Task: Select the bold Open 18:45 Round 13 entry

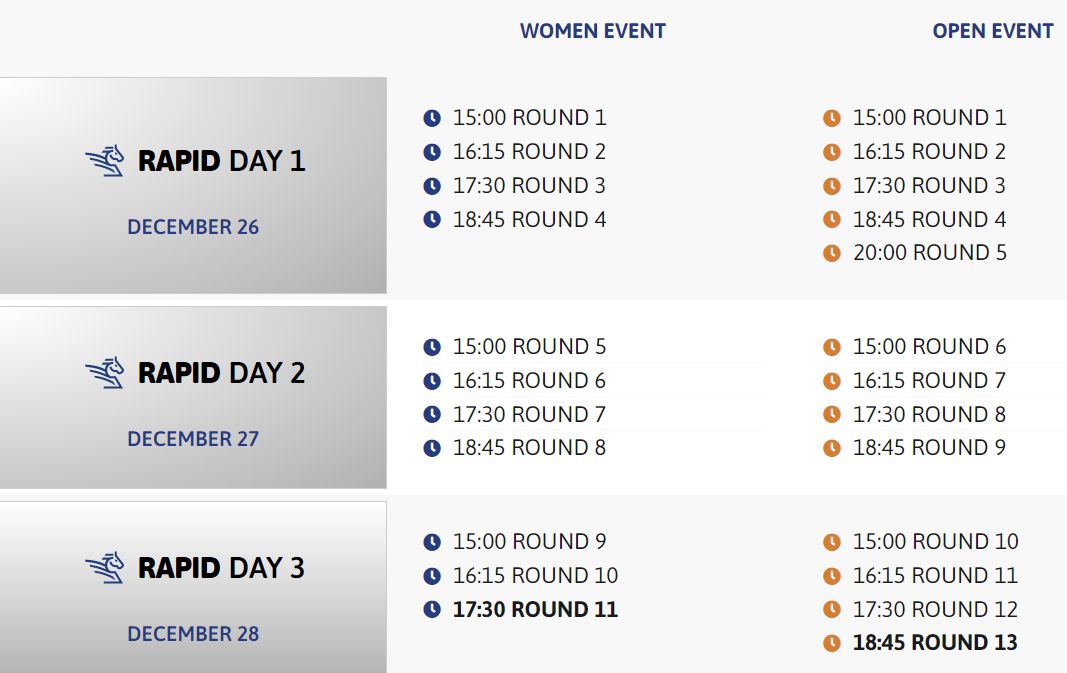Action: (x=935, y=642)
